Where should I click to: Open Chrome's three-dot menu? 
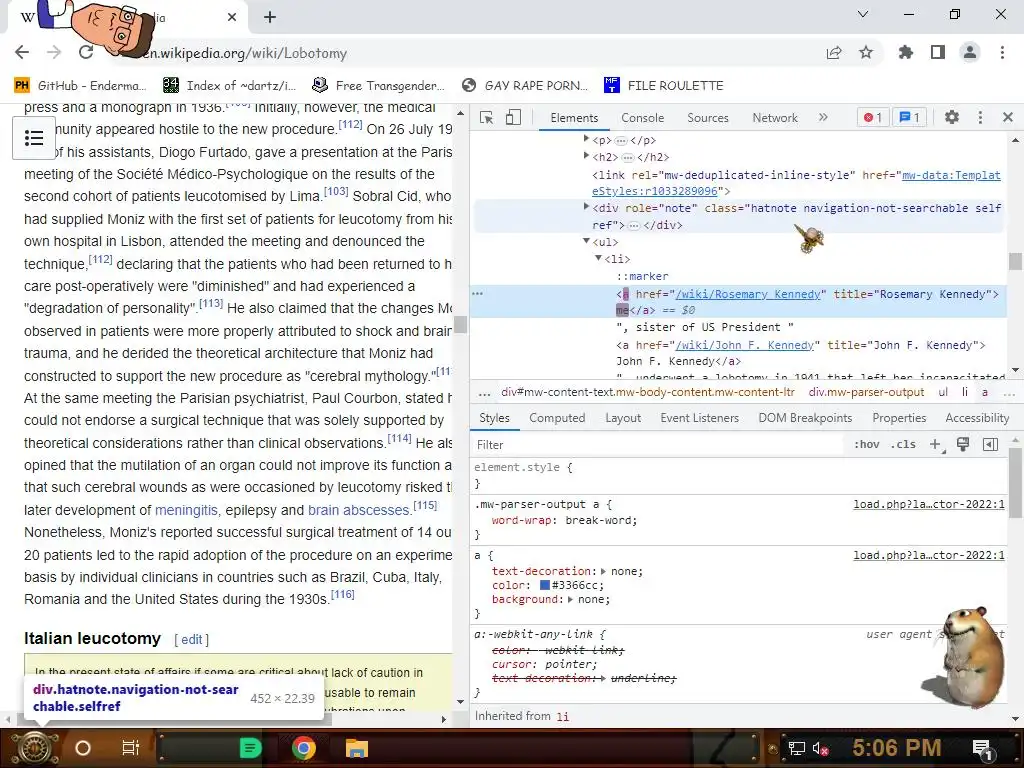(x=1002, y=52)
